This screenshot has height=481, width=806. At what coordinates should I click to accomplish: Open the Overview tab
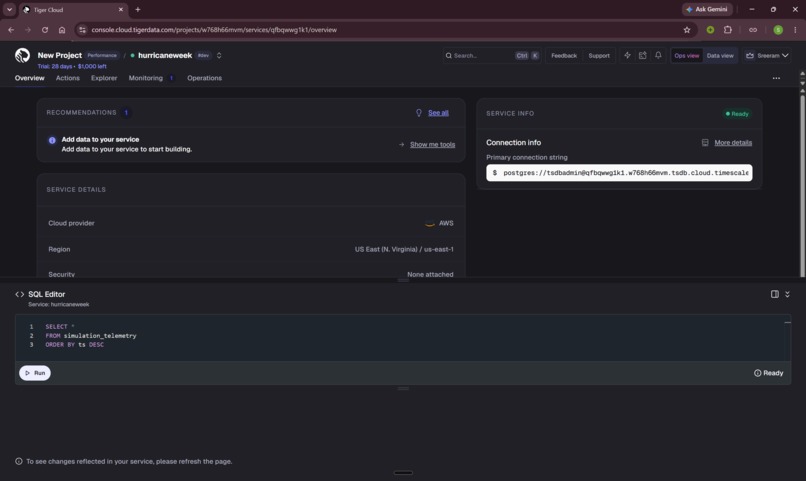pos(29,78)
